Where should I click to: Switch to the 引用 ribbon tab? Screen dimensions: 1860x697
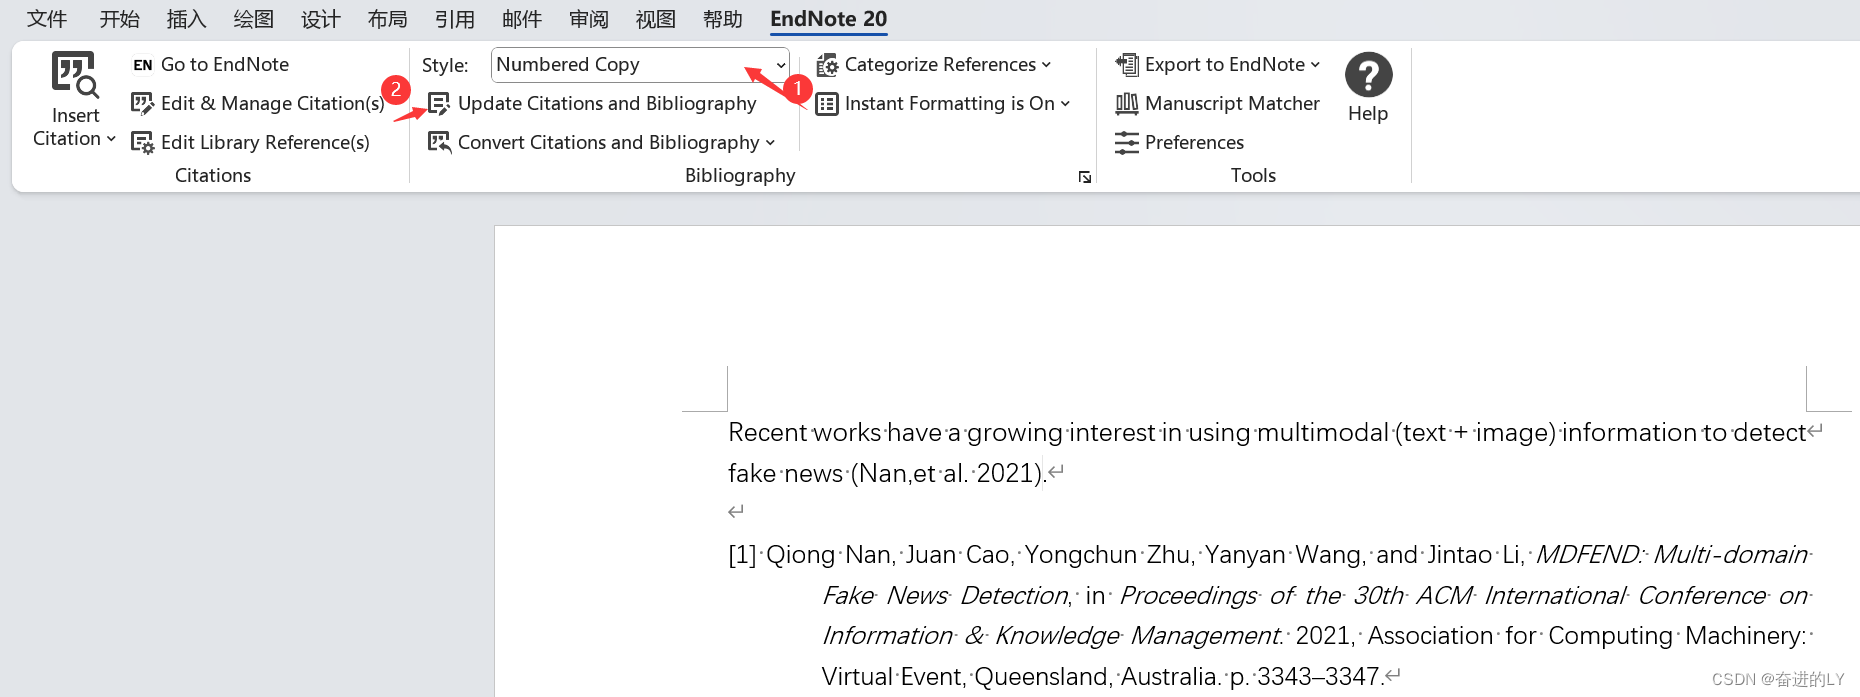point(454,19)
